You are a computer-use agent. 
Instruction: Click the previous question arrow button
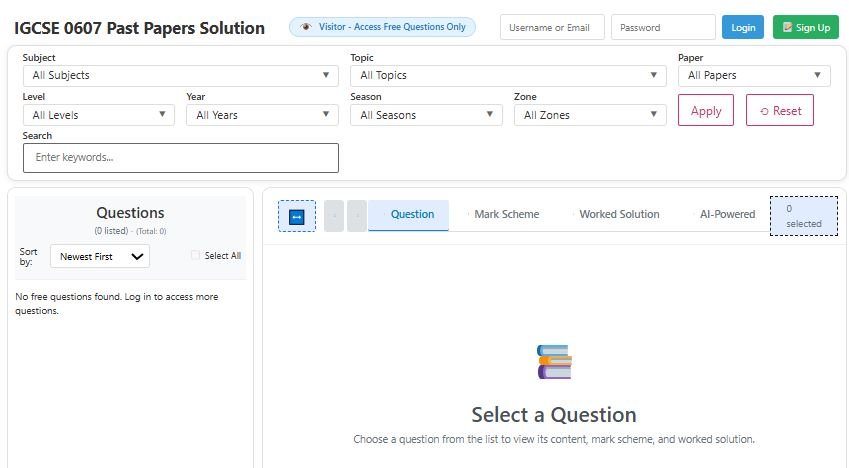click(334, 216)
